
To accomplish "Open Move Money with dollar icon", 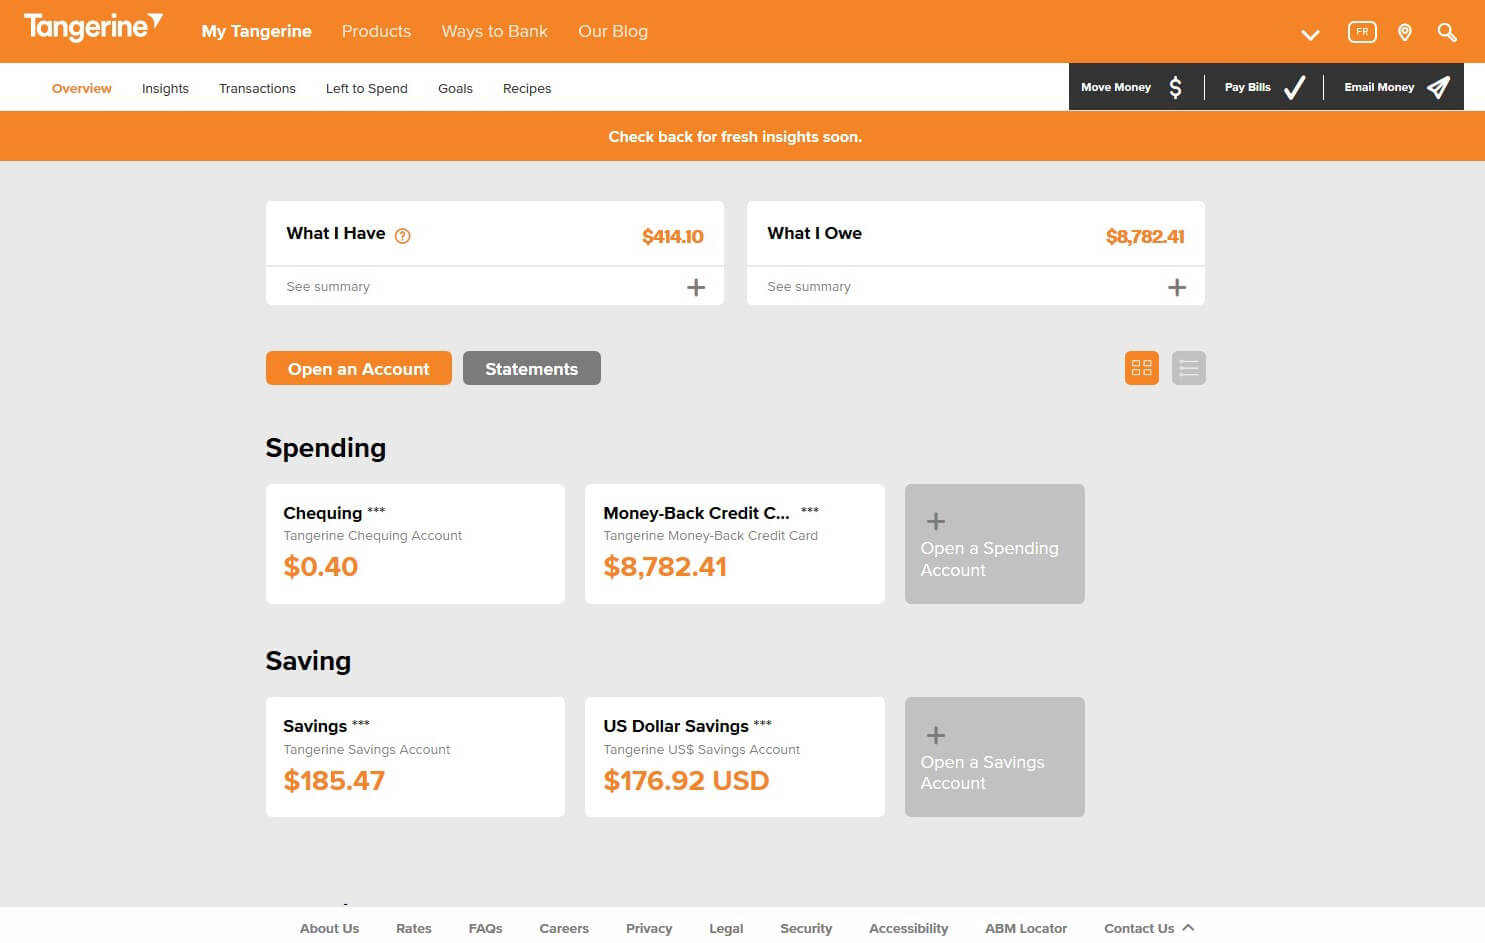I will (x=1133, y=87).
